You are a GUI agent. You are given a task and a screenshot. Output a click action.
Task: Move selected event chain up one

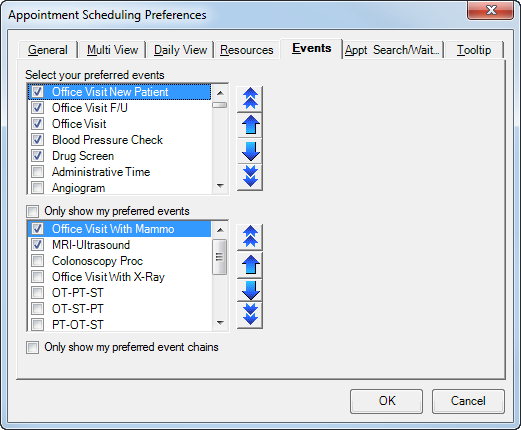(250, 265)
